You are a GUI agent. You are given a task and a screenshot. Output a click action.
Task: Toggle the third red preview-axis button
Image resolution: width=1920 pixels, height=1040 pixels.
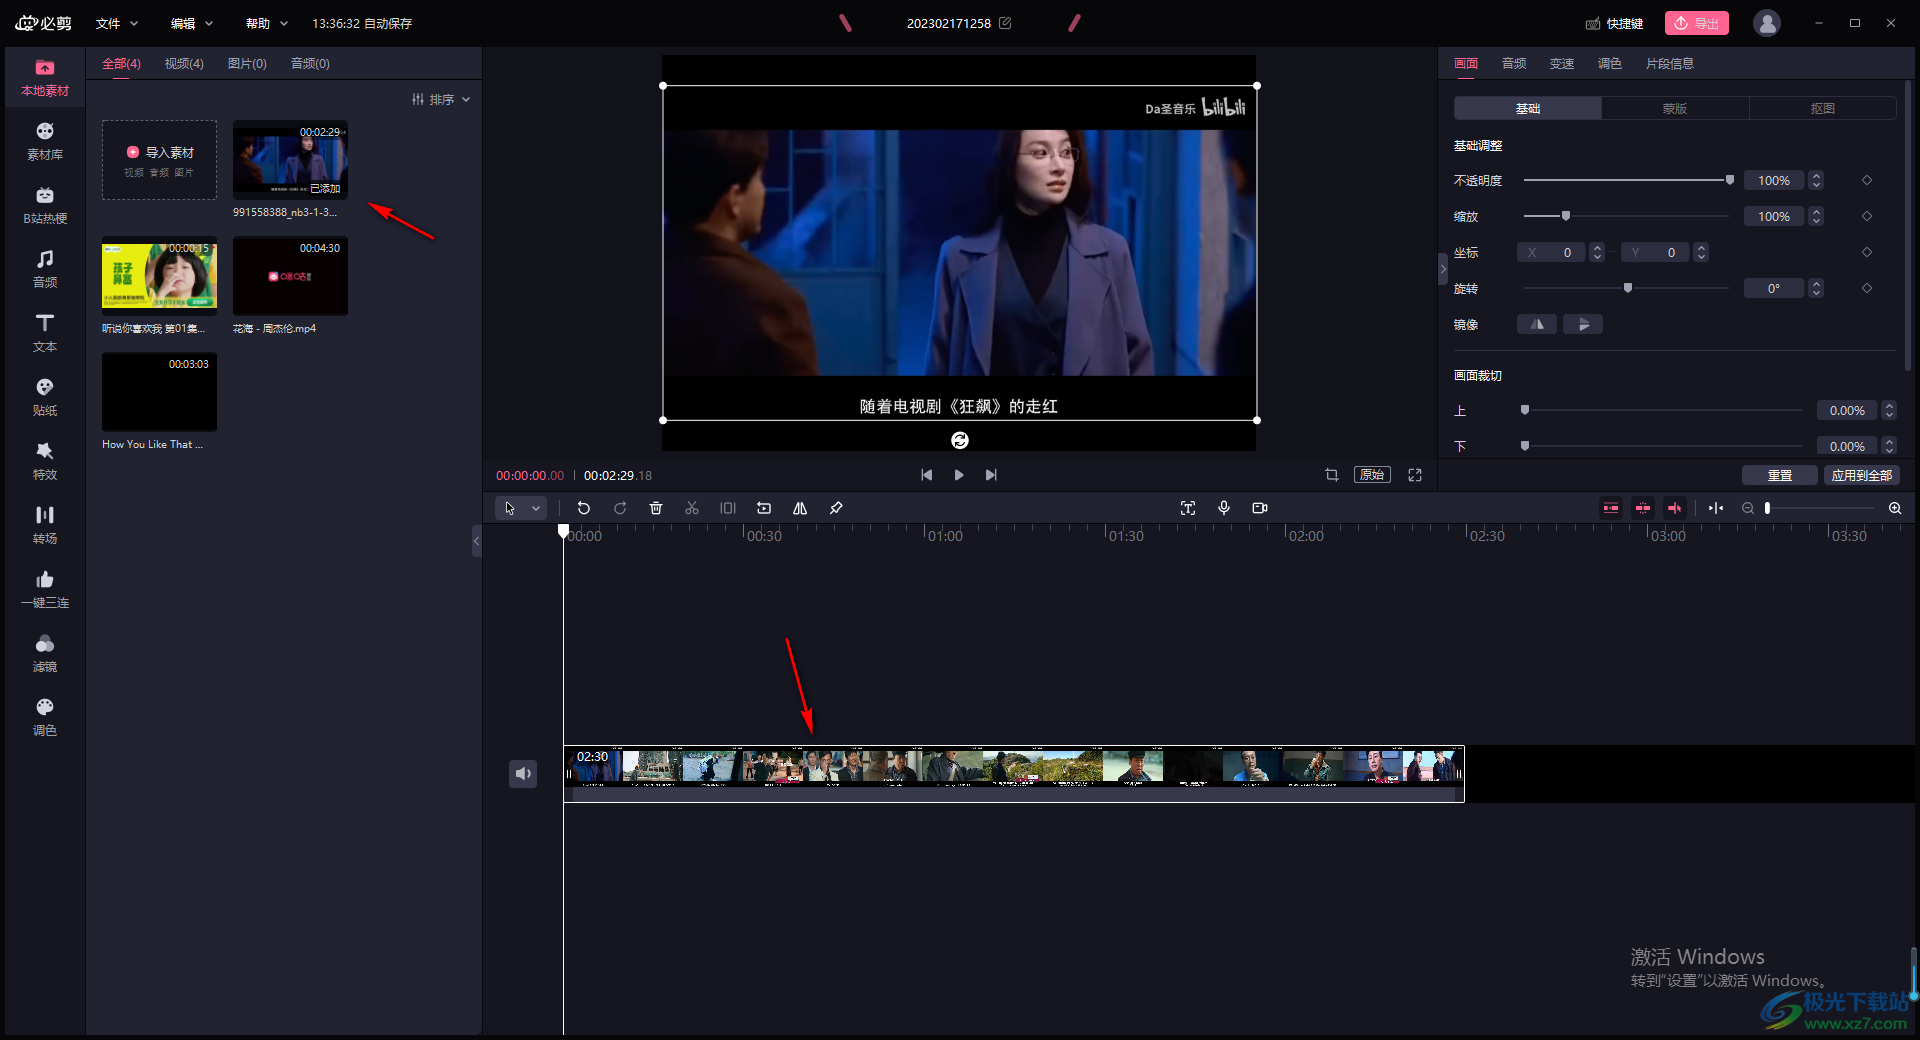tap(1675, 508)
